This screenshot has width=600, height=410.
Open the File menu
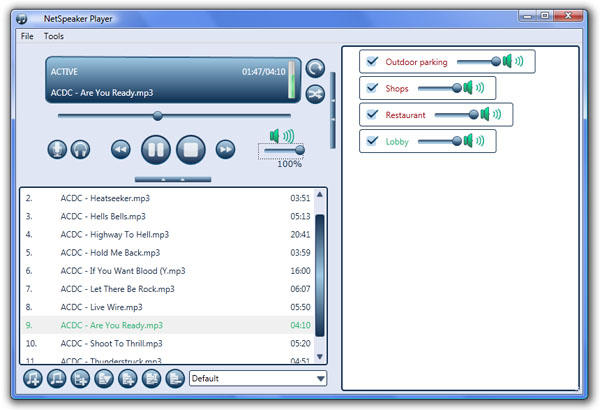click(x=27, y=36)
